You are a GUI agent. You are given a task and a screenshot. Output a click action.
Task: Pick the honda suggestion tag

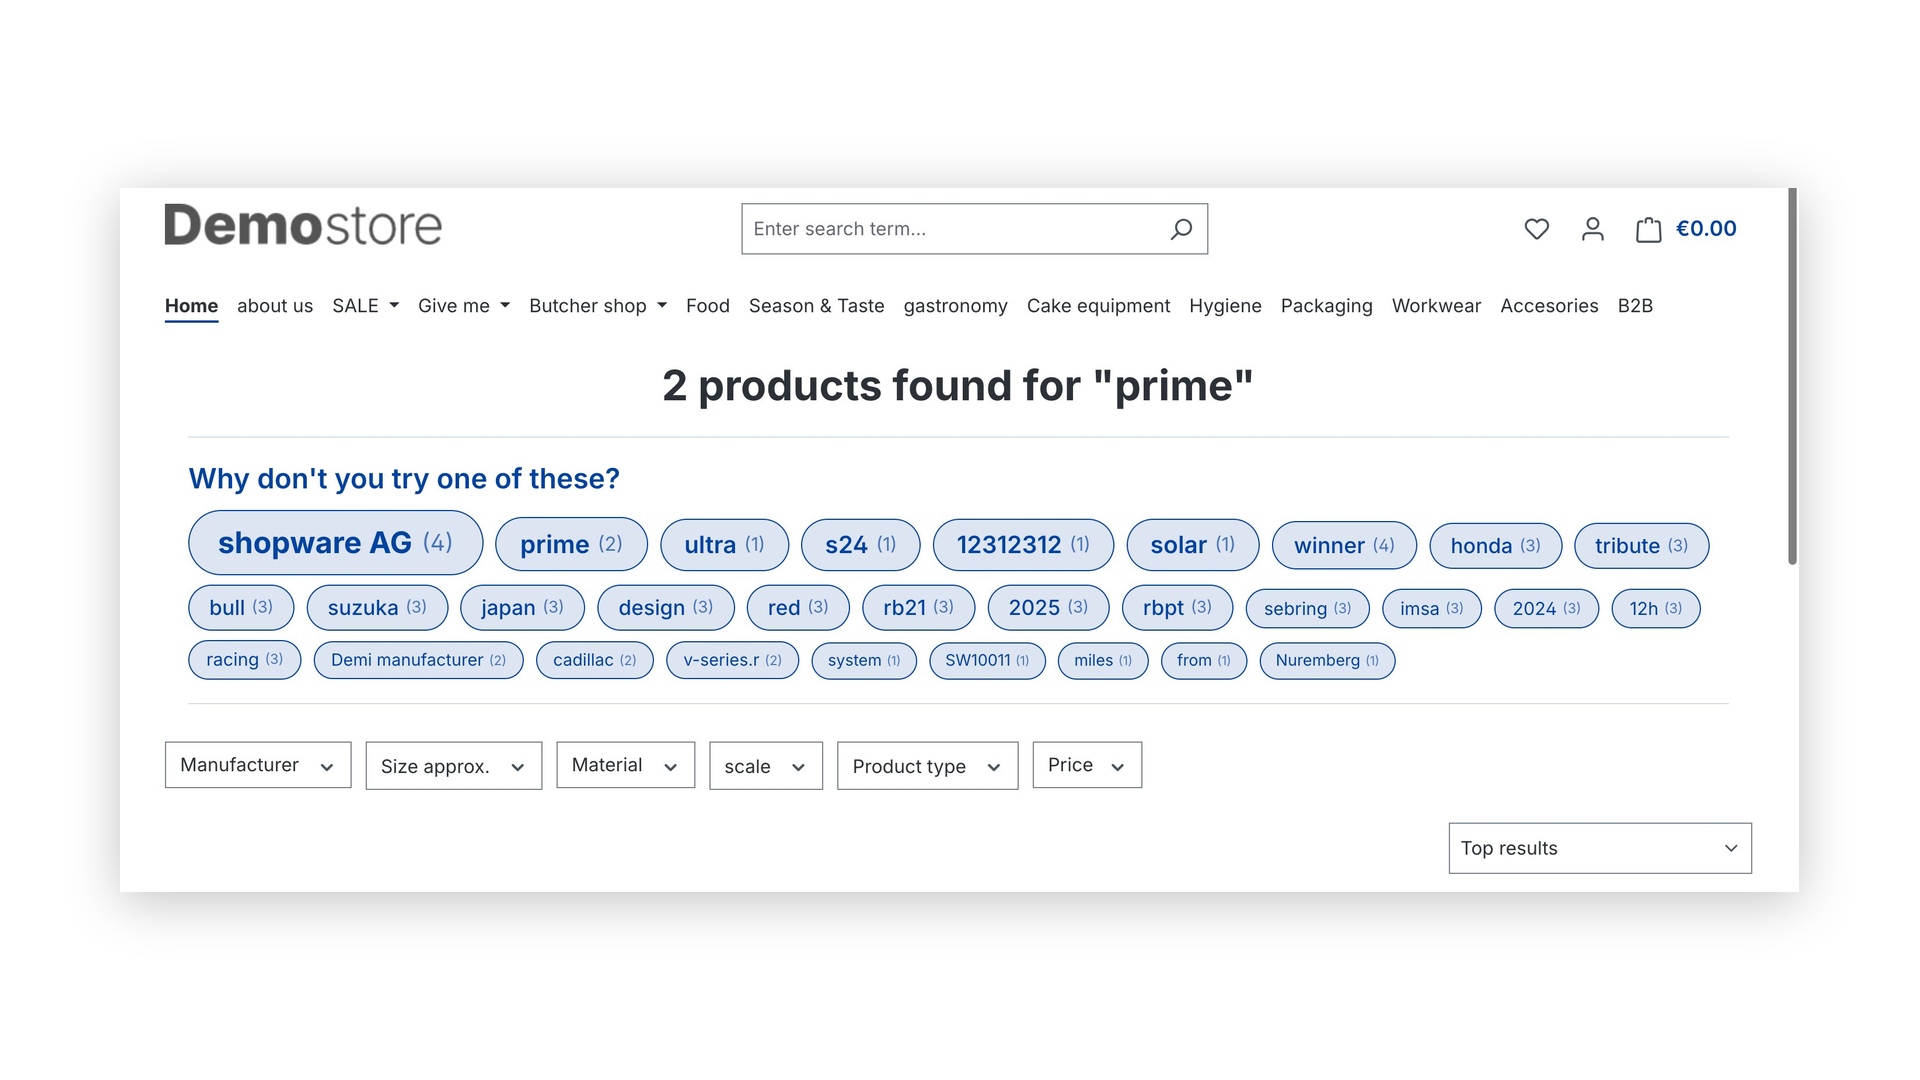1495,546
